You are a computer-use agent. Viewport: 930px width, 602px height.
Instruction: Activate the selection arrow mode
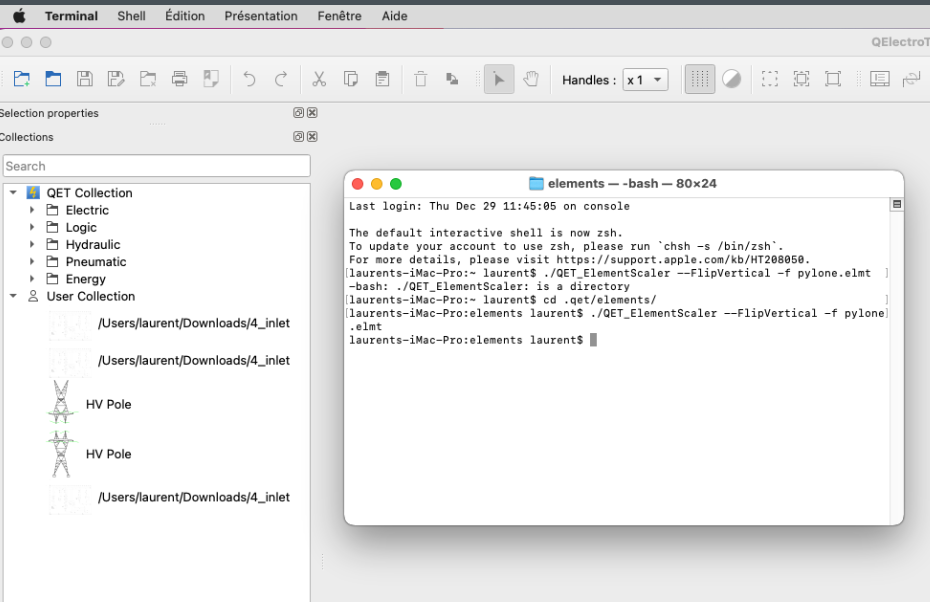point(499,79)
